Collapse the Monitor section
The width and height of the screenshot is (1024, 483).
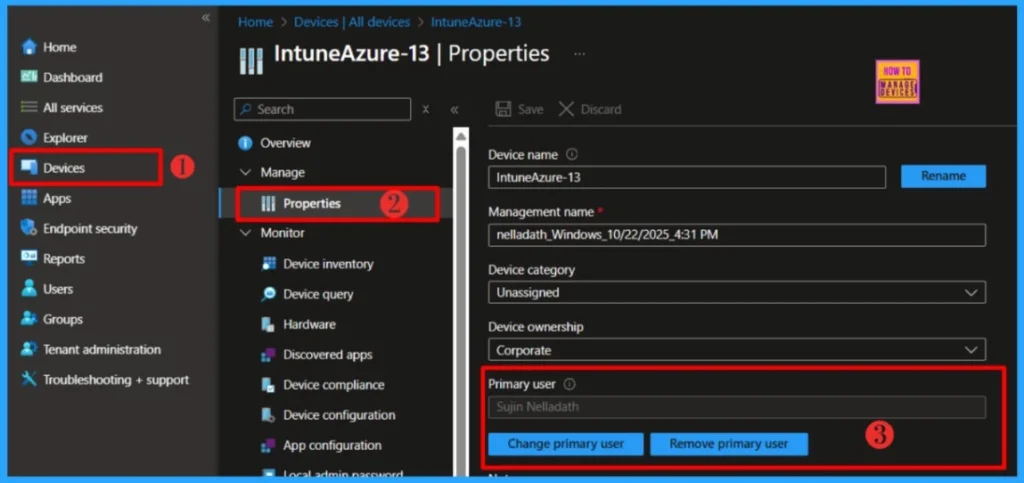point(246,233)
